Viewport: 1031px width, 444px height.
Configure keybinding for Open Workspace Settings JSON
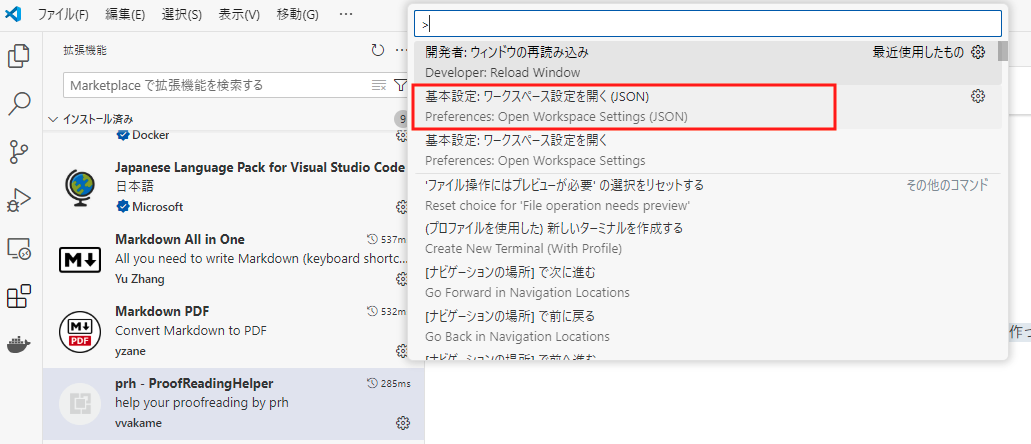tap(978, 97)
